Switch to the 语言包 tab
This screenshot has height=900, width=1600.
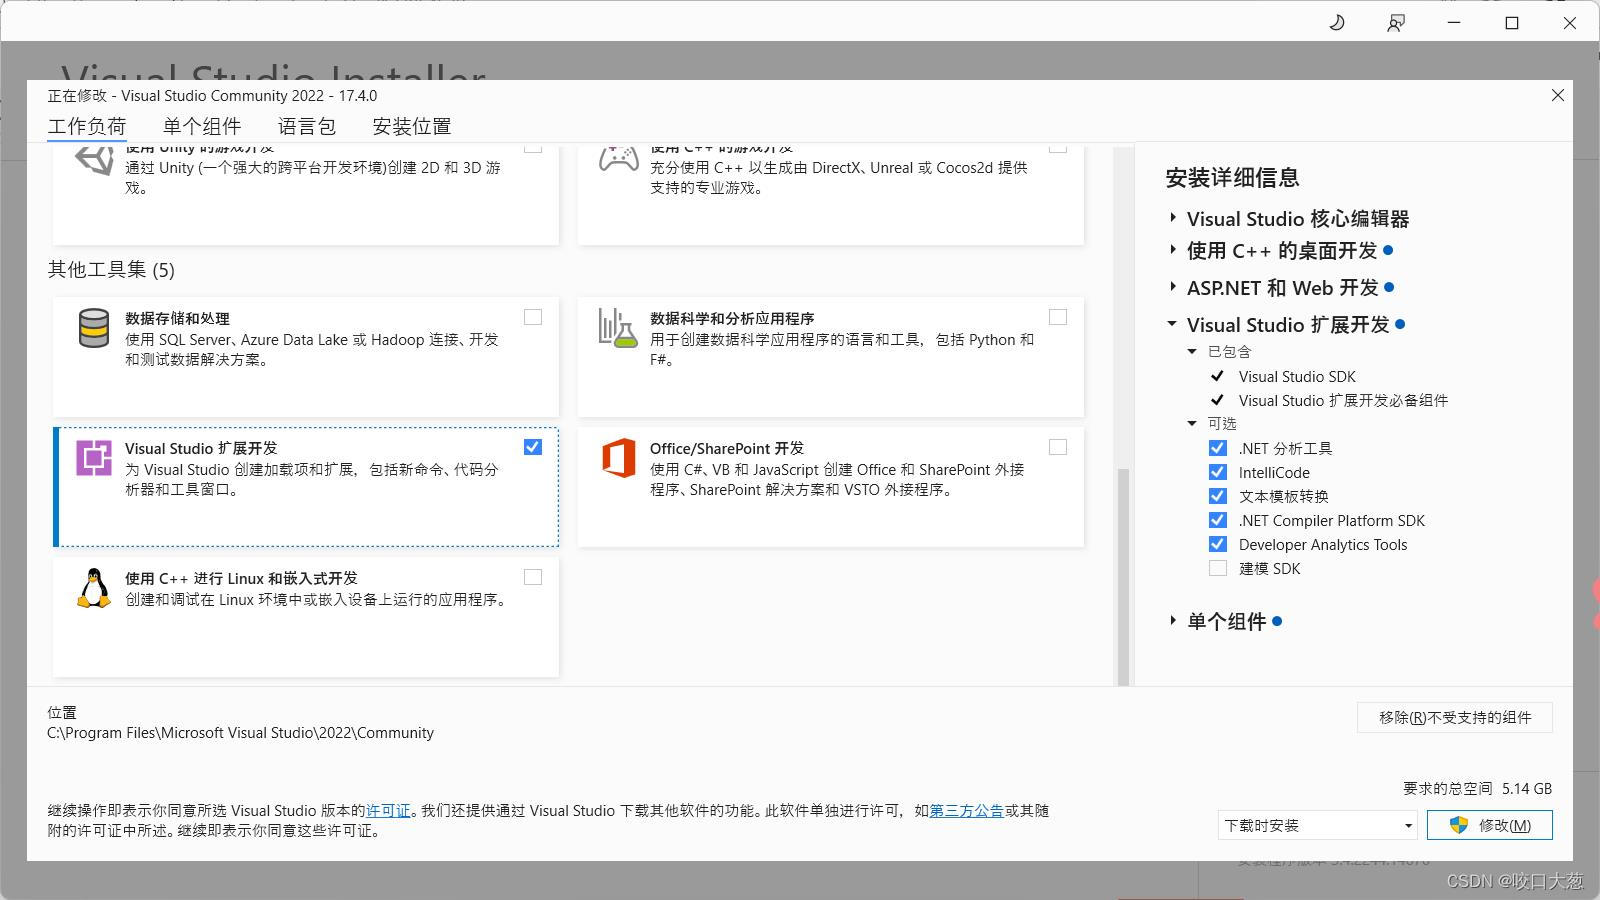(x=307, y=126)
